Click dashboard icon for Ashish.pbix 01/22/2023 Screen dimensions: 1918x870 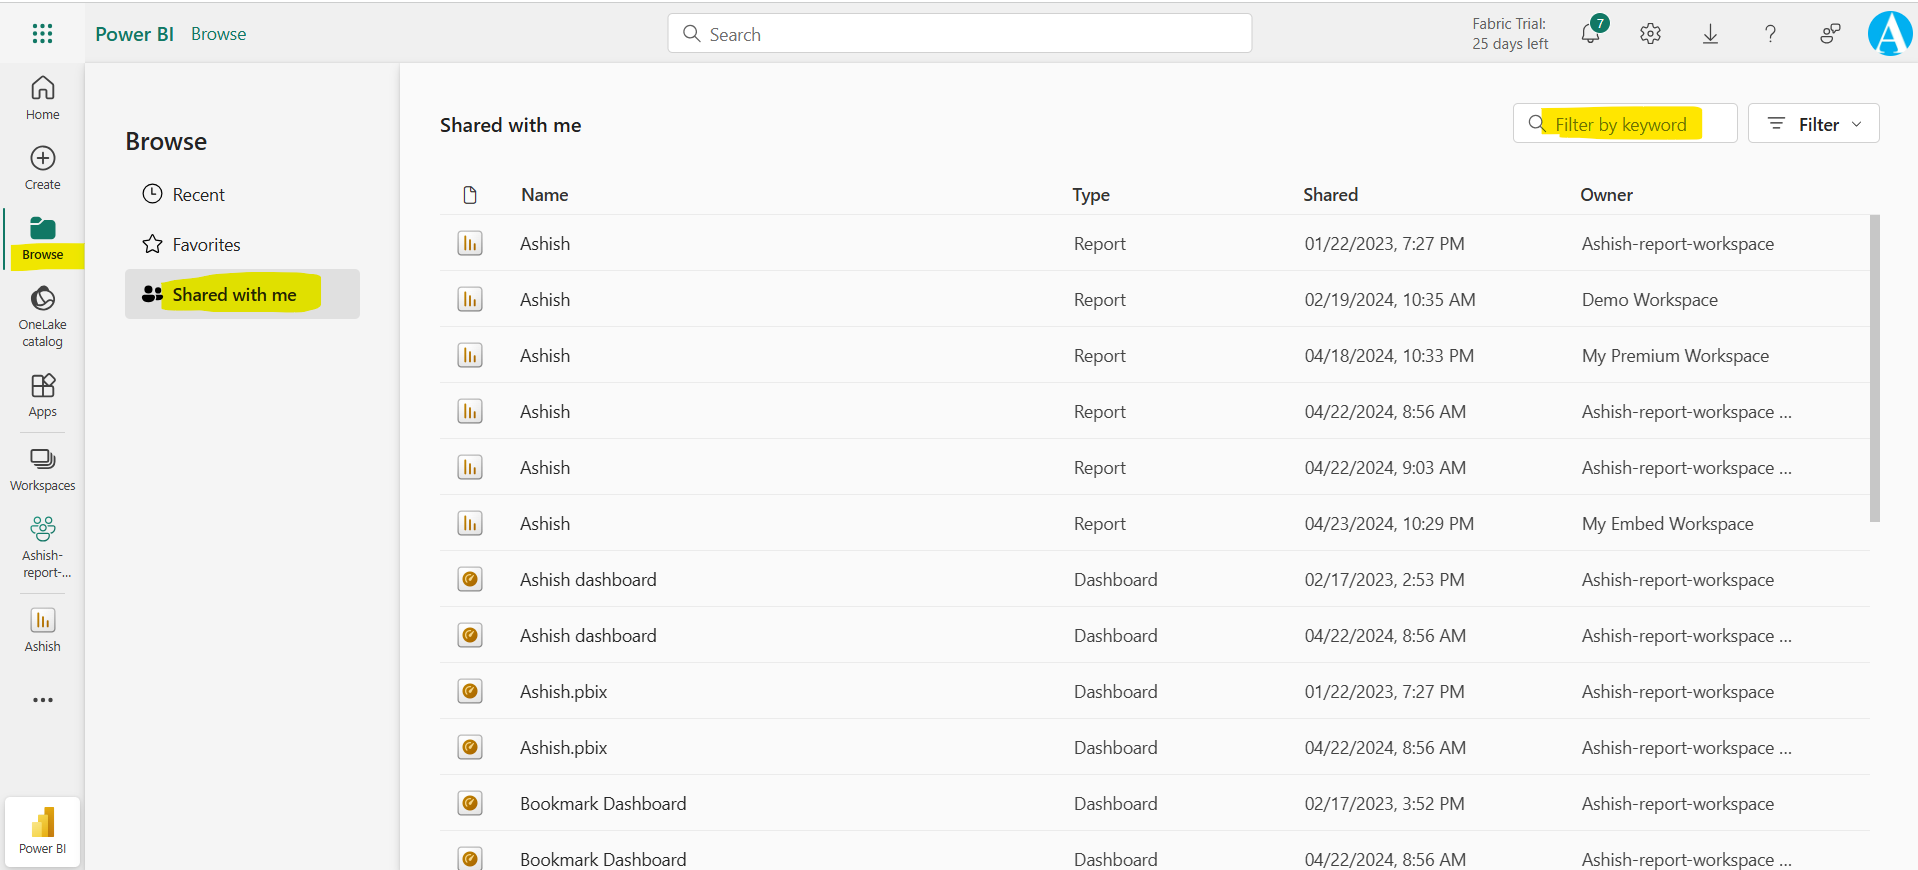[470, 691]
